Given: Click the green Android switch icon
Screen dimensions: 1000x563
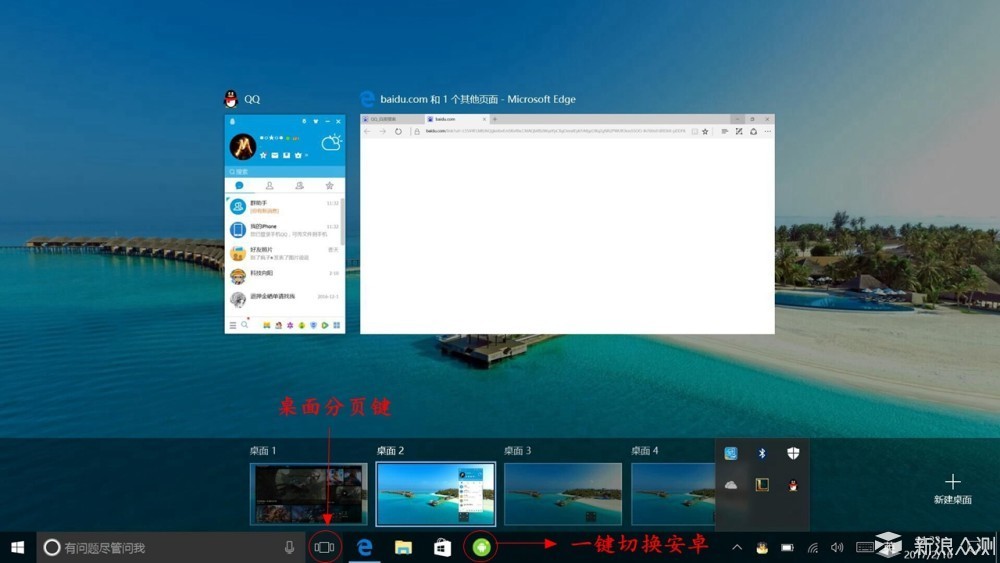Looking at the screenshot, I should (480, 547).
